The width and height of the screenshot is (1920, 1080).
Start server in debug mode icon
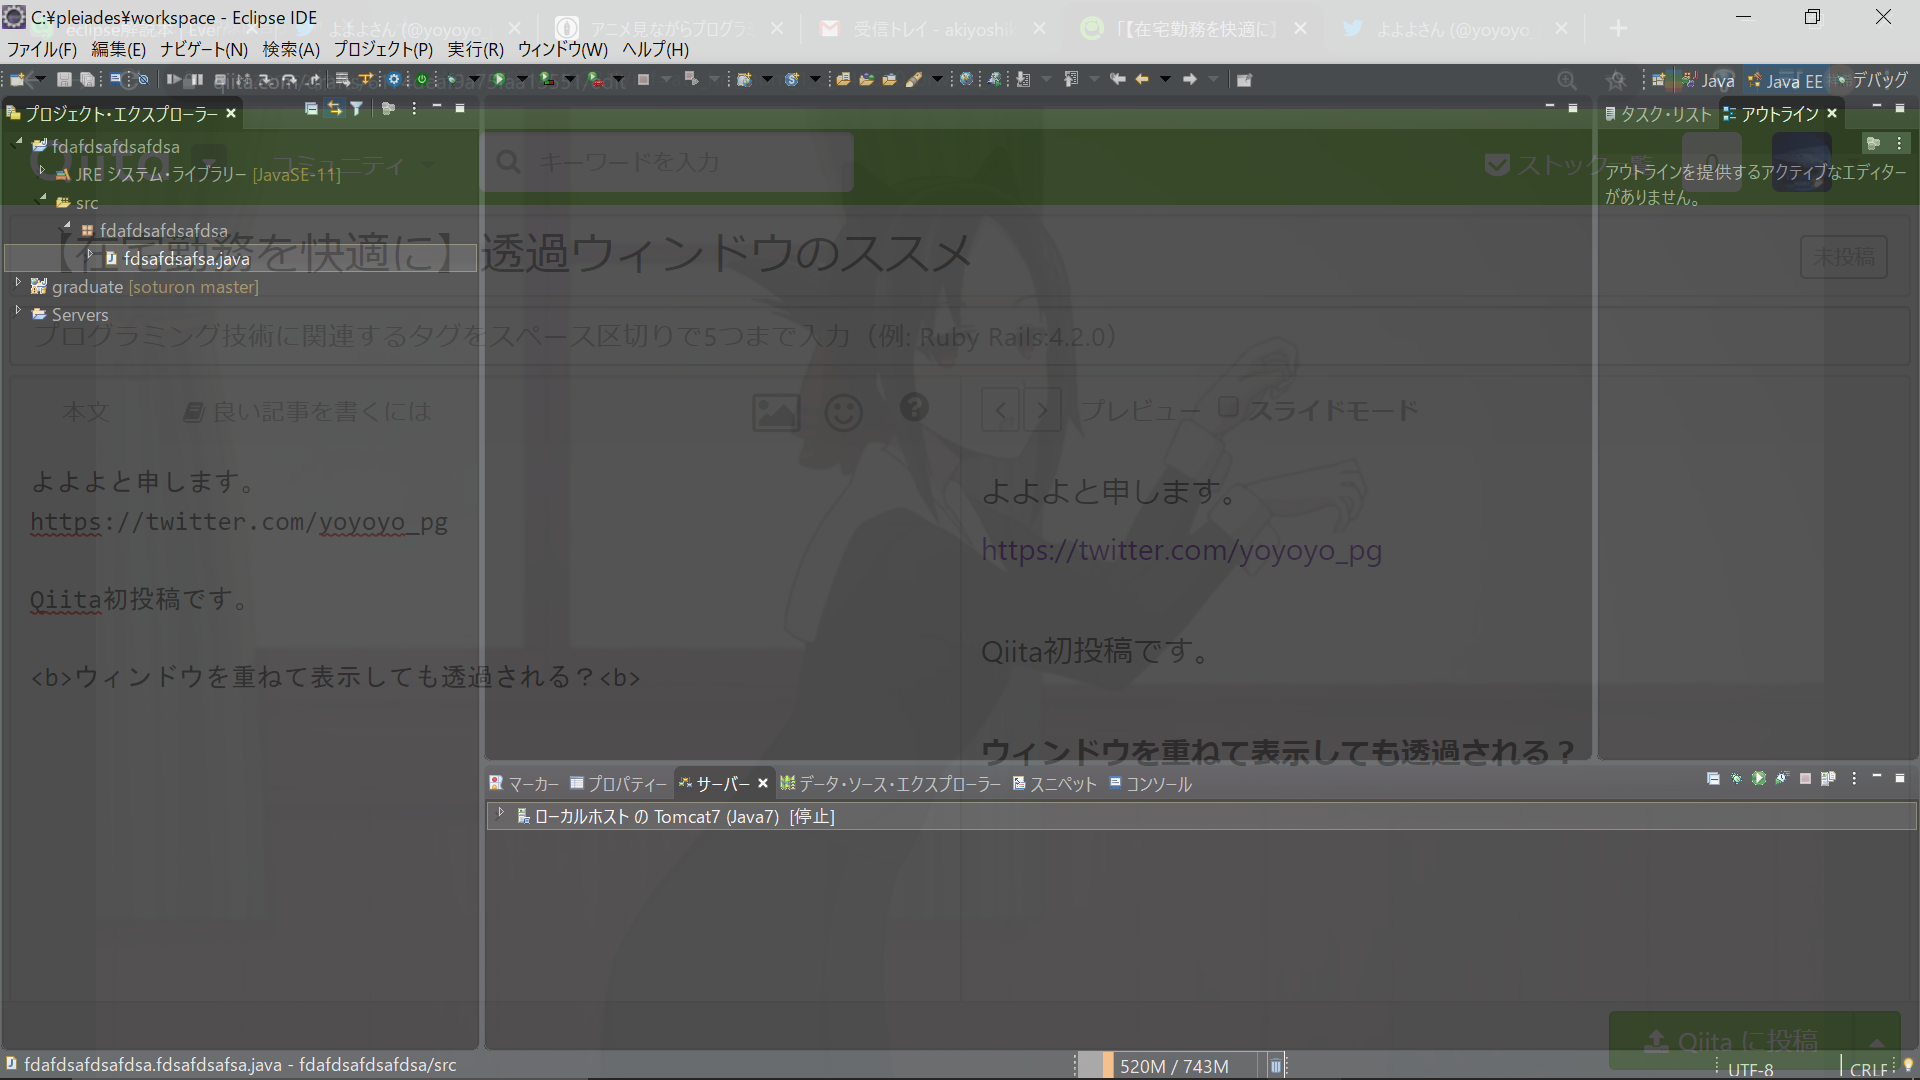tap(1737, 778)
